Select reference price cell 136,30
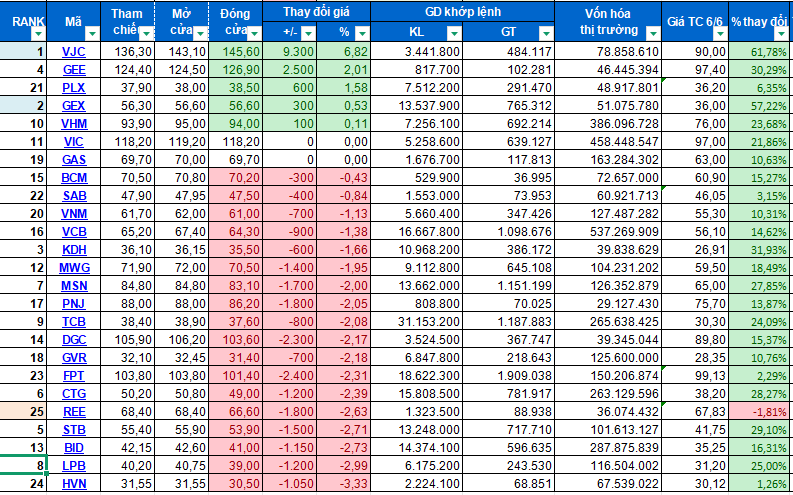 click(x=127, y=52)
